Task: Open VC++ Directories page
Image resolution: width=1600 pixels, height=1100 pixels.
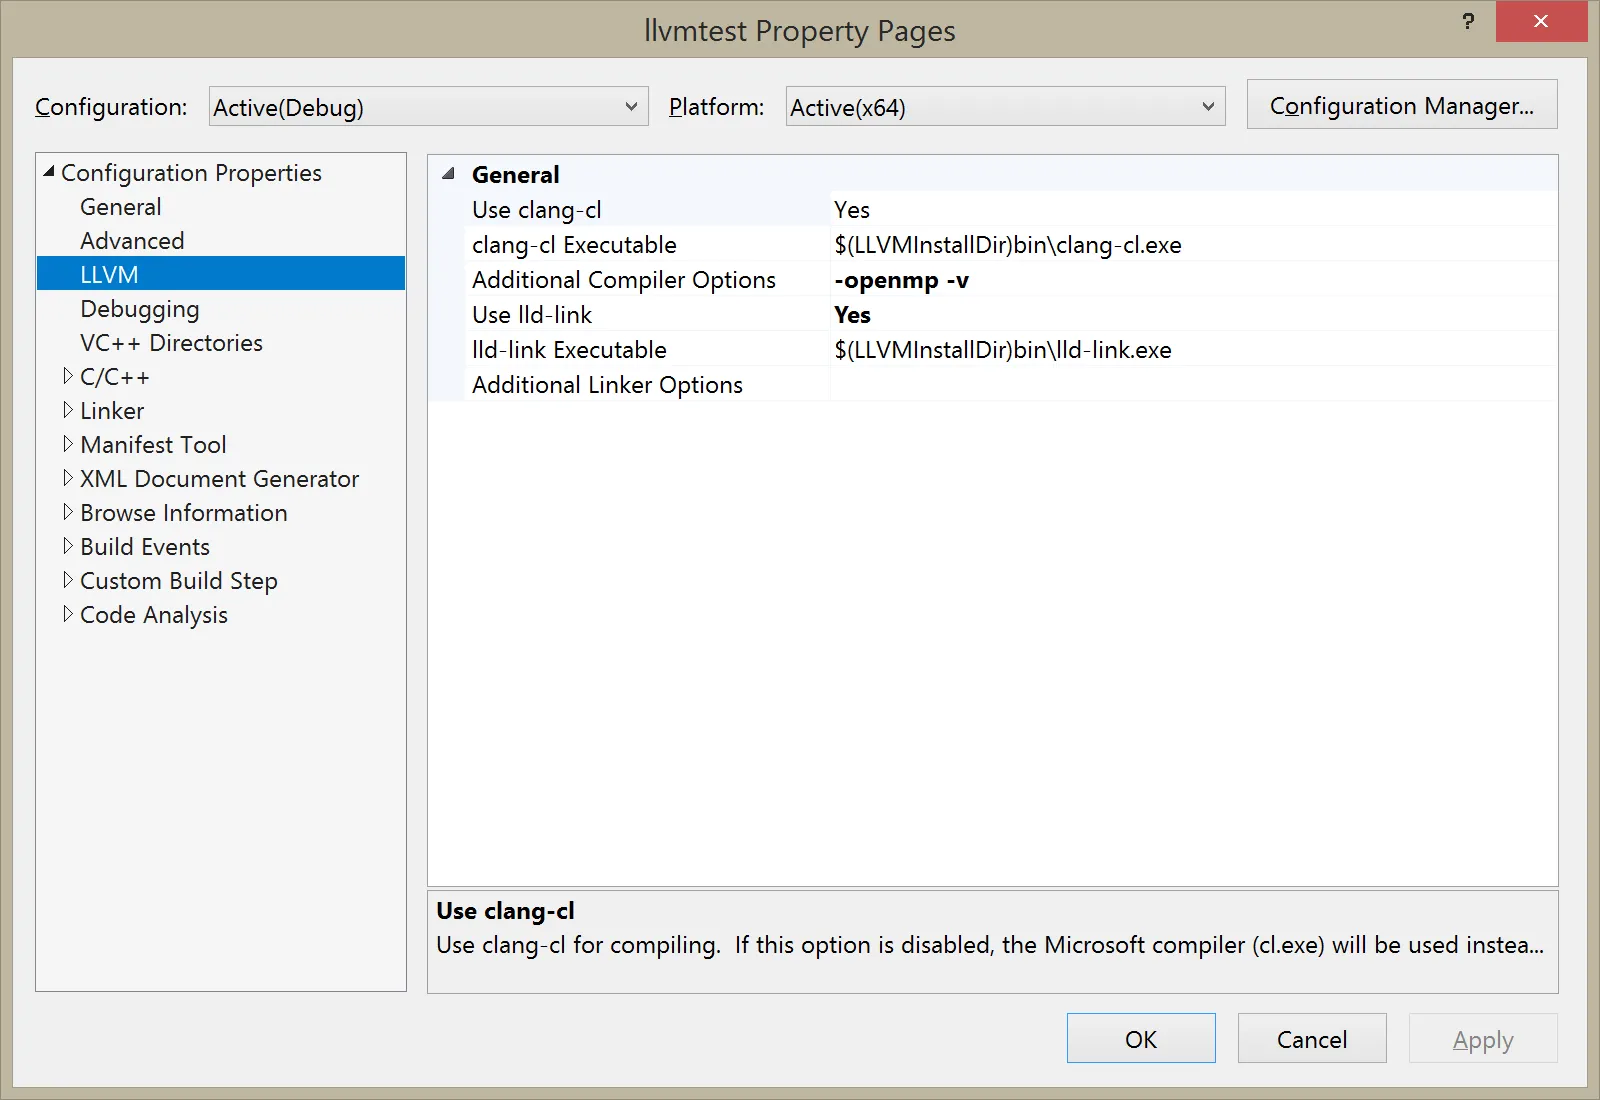Action: click(x=171, y=343)
